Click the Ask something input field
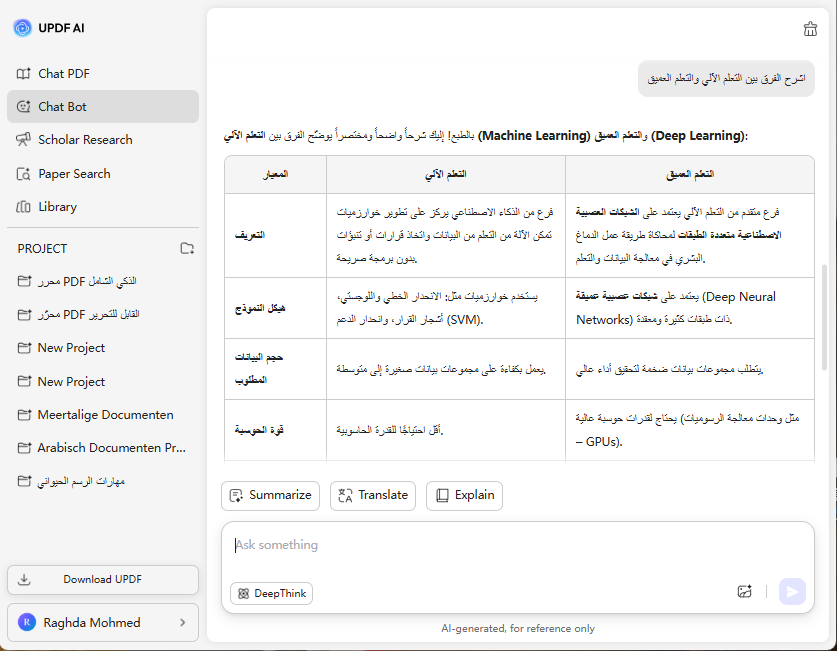837x651 pixels. [480, 546]
